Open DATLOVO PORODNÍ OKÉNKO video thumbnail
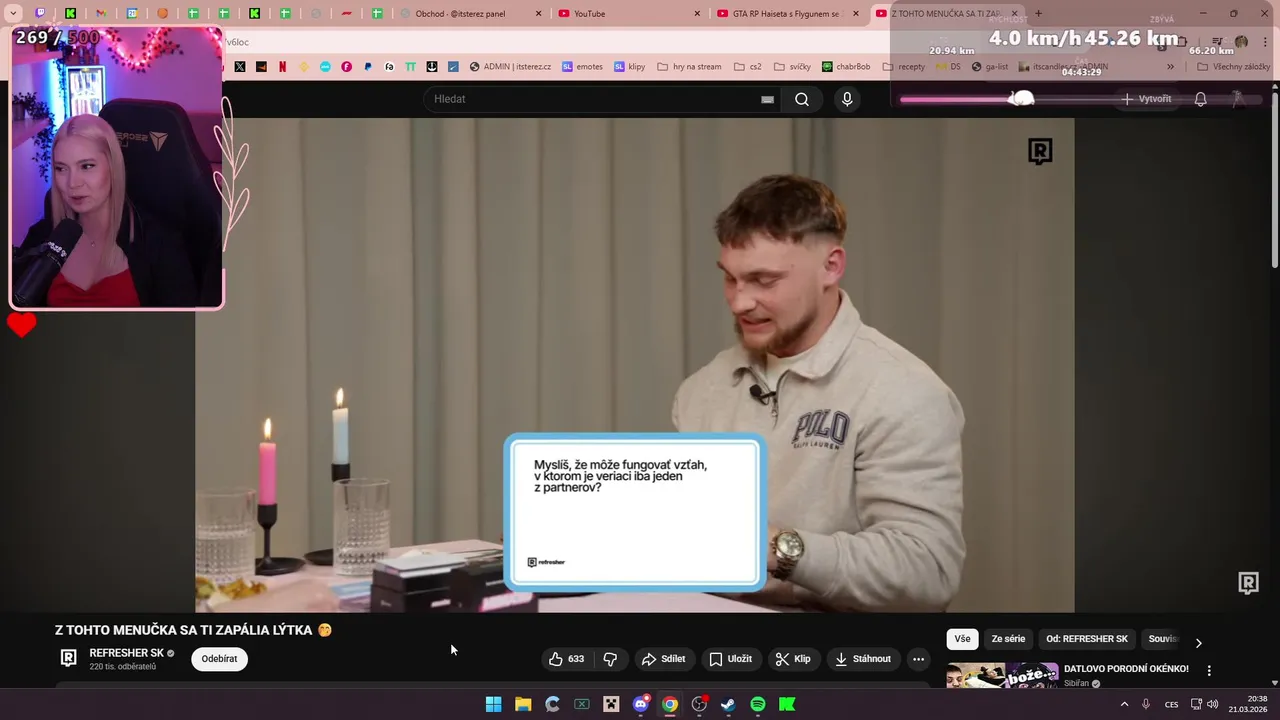Screen dimensions: 1280x720 [1002, 676]
